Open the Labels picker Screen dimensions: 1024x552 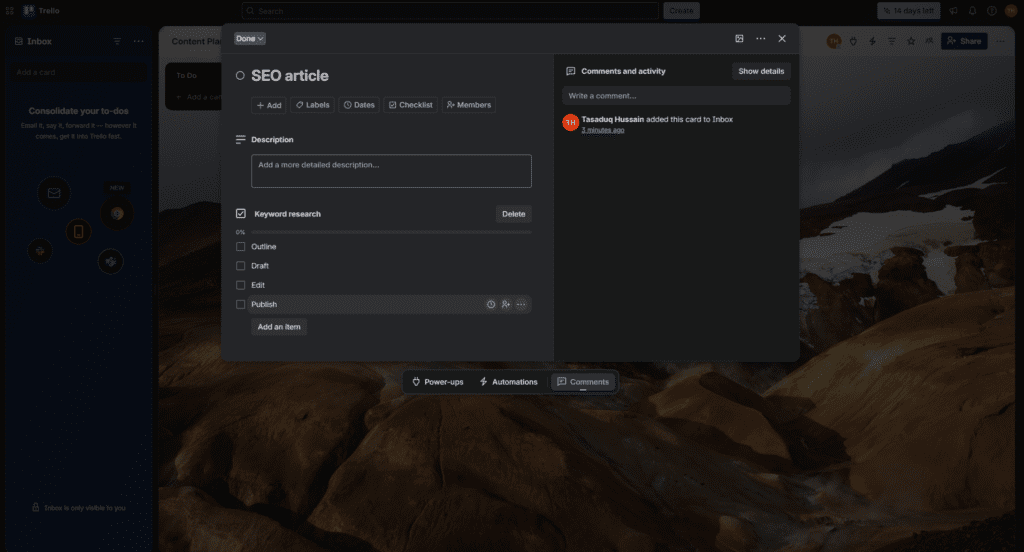click(x=312, y=105)
